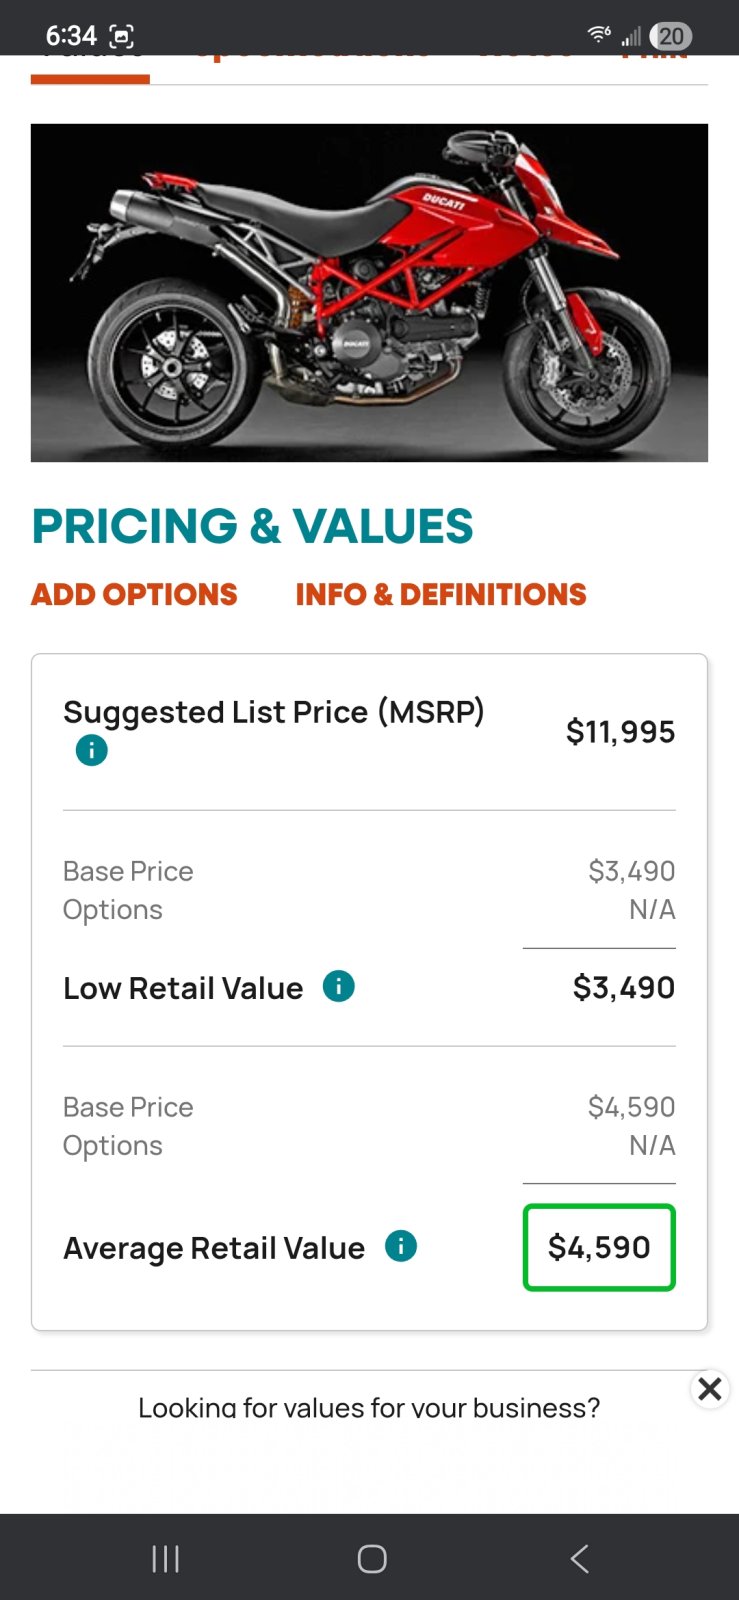The image size is (739, 1600).
Task: Show the Average Retail Value info tooltip
Action: [401, 1246]
